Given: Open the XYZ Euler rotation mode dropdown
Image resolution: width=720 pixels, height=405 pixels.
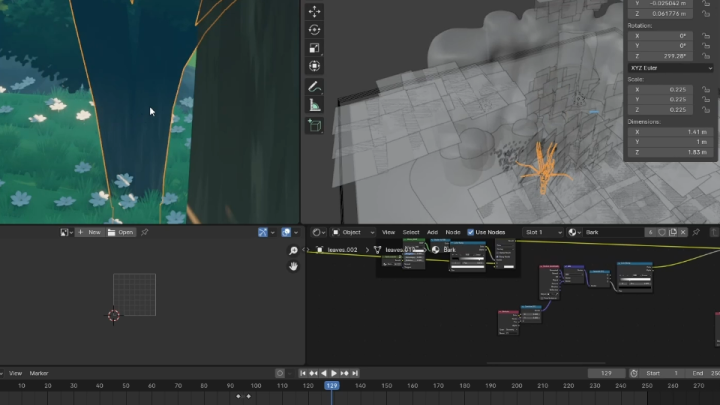Looking at the screenshot, I should point(670,68).
